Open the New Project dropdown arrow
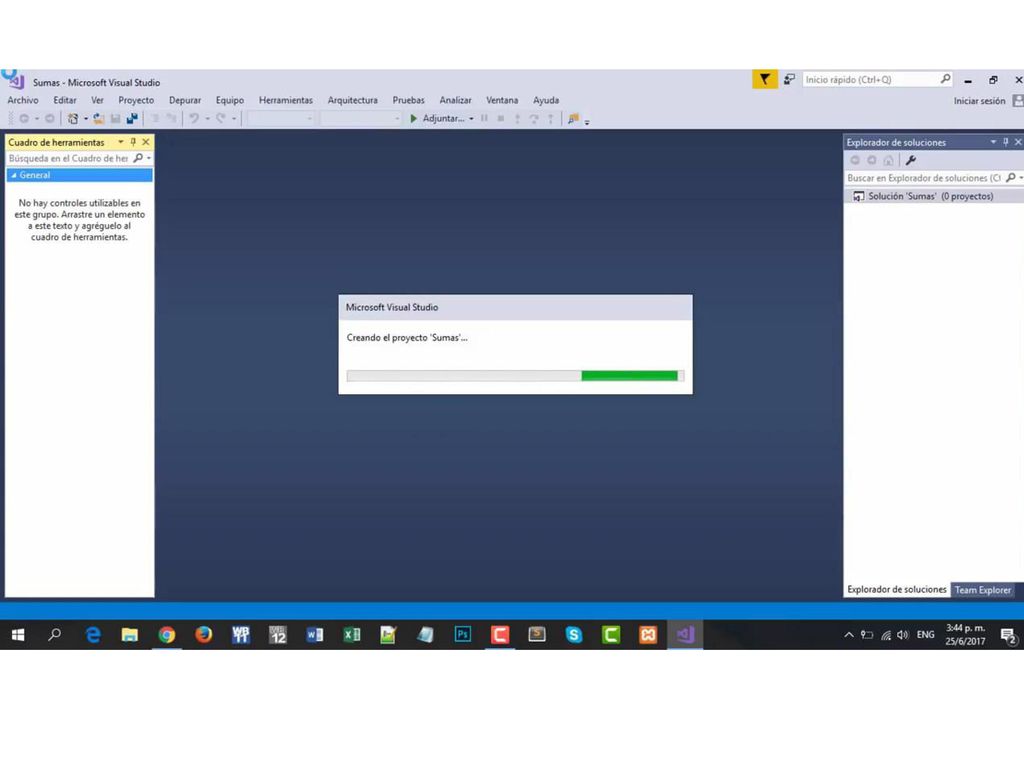The image size is (1024, 768). [x=86, y=119]
